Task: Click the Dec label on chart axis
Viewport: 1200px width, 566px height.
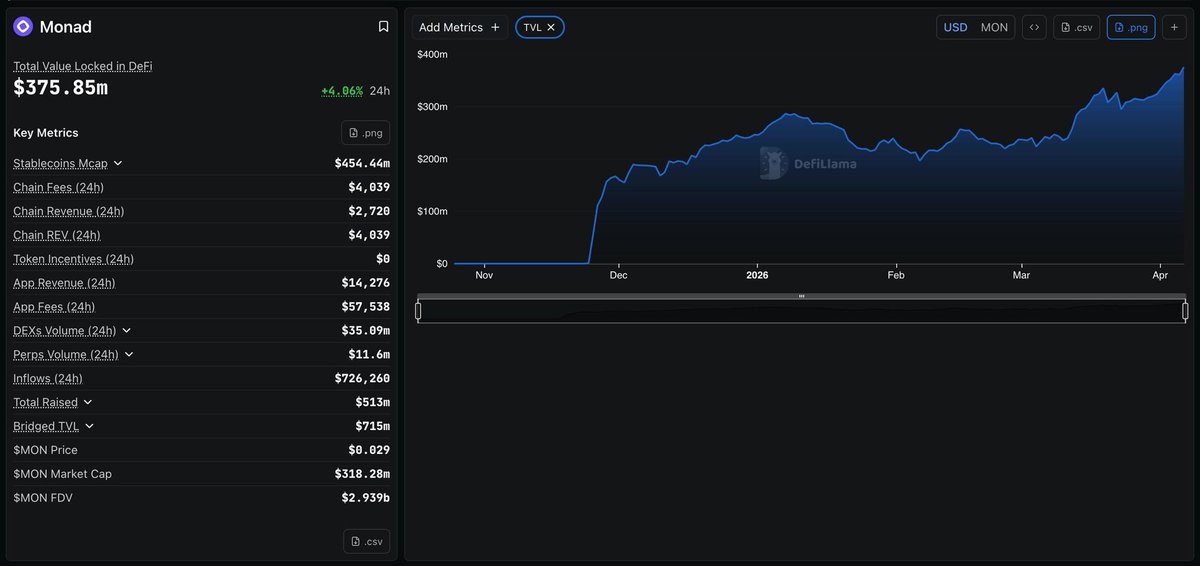Action: click(x=618, y=275)
